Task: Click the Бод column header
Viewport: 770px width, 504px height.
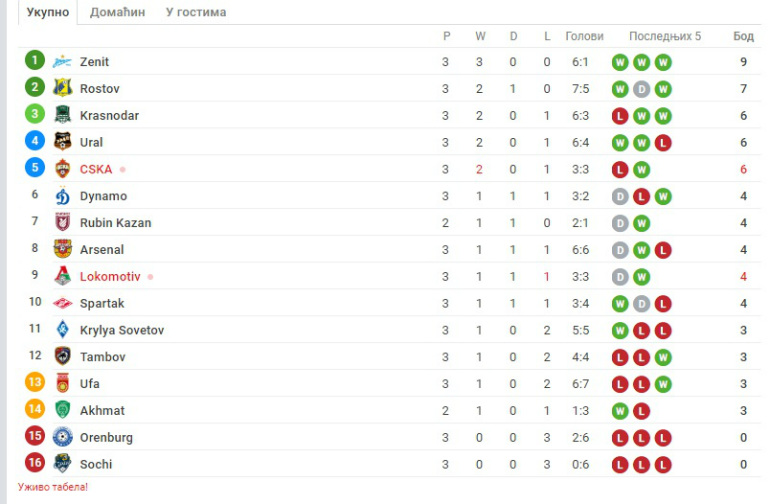Action: (743, 36)
